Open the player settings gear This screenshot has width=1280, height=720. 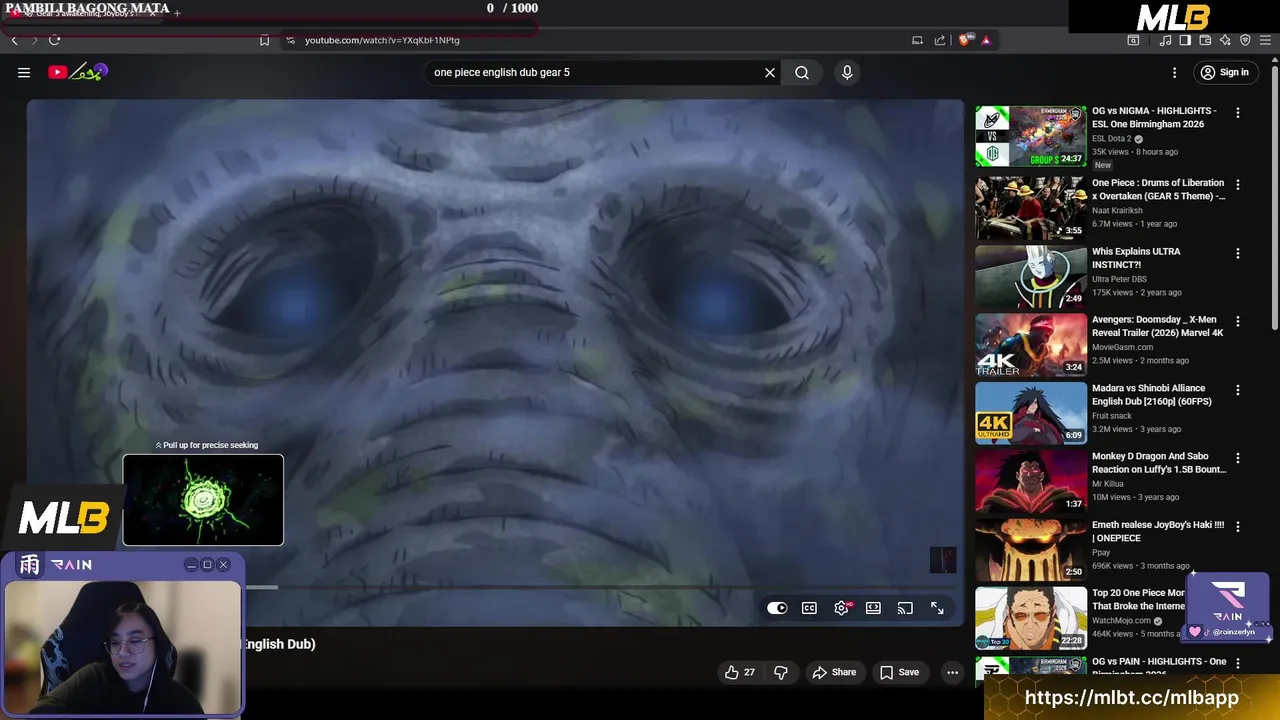tap(841, 608)
